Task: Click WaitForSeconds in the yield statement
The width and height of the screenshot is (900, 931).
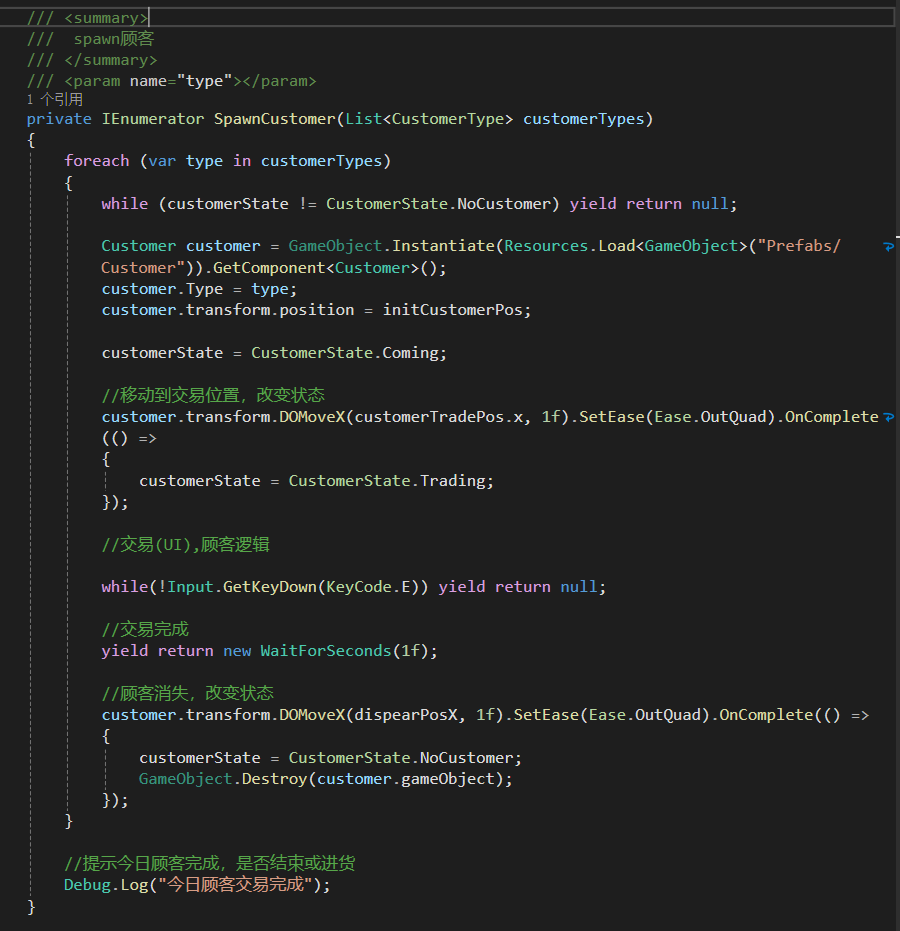Action: click(x=326, y=651)
